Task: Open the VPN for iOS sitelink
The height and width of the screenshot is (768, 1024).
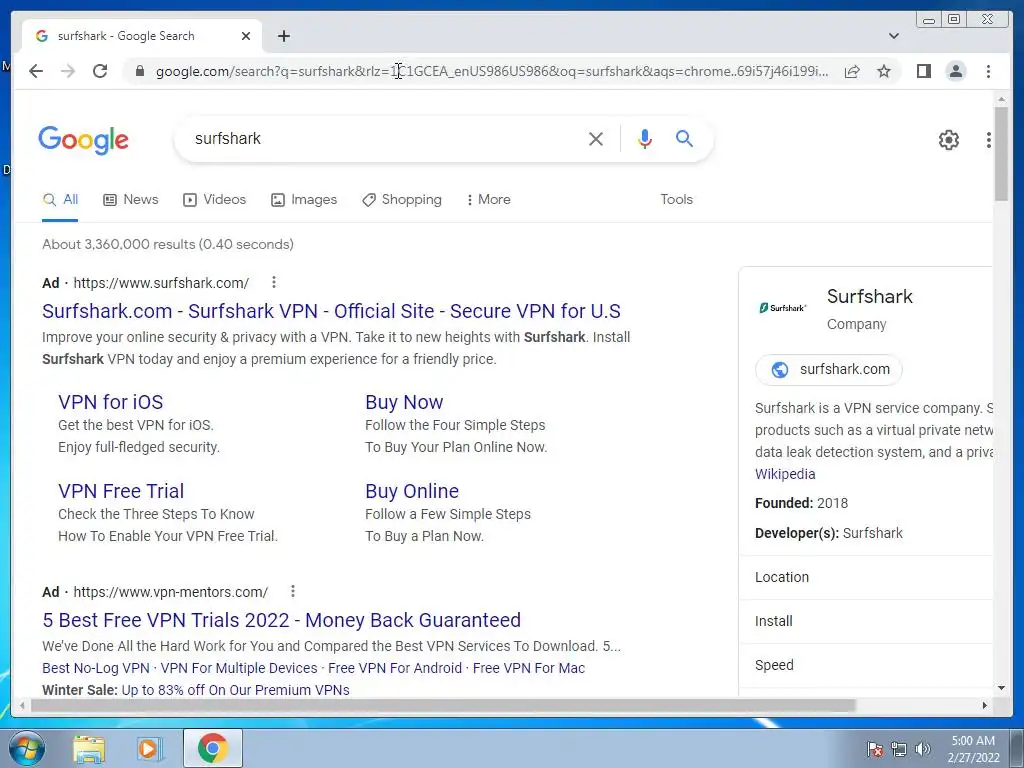Action: pyautogui.click(x=110, y=402)
